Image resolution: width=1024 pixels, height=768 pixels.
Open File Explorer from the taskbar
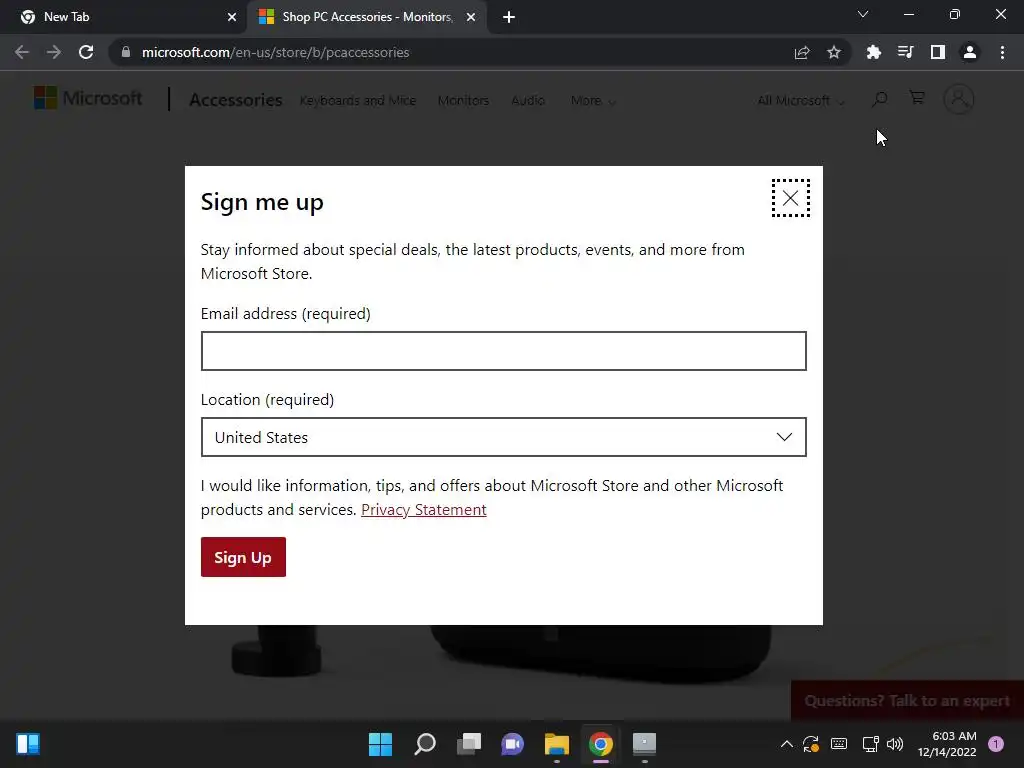point(556,744)
